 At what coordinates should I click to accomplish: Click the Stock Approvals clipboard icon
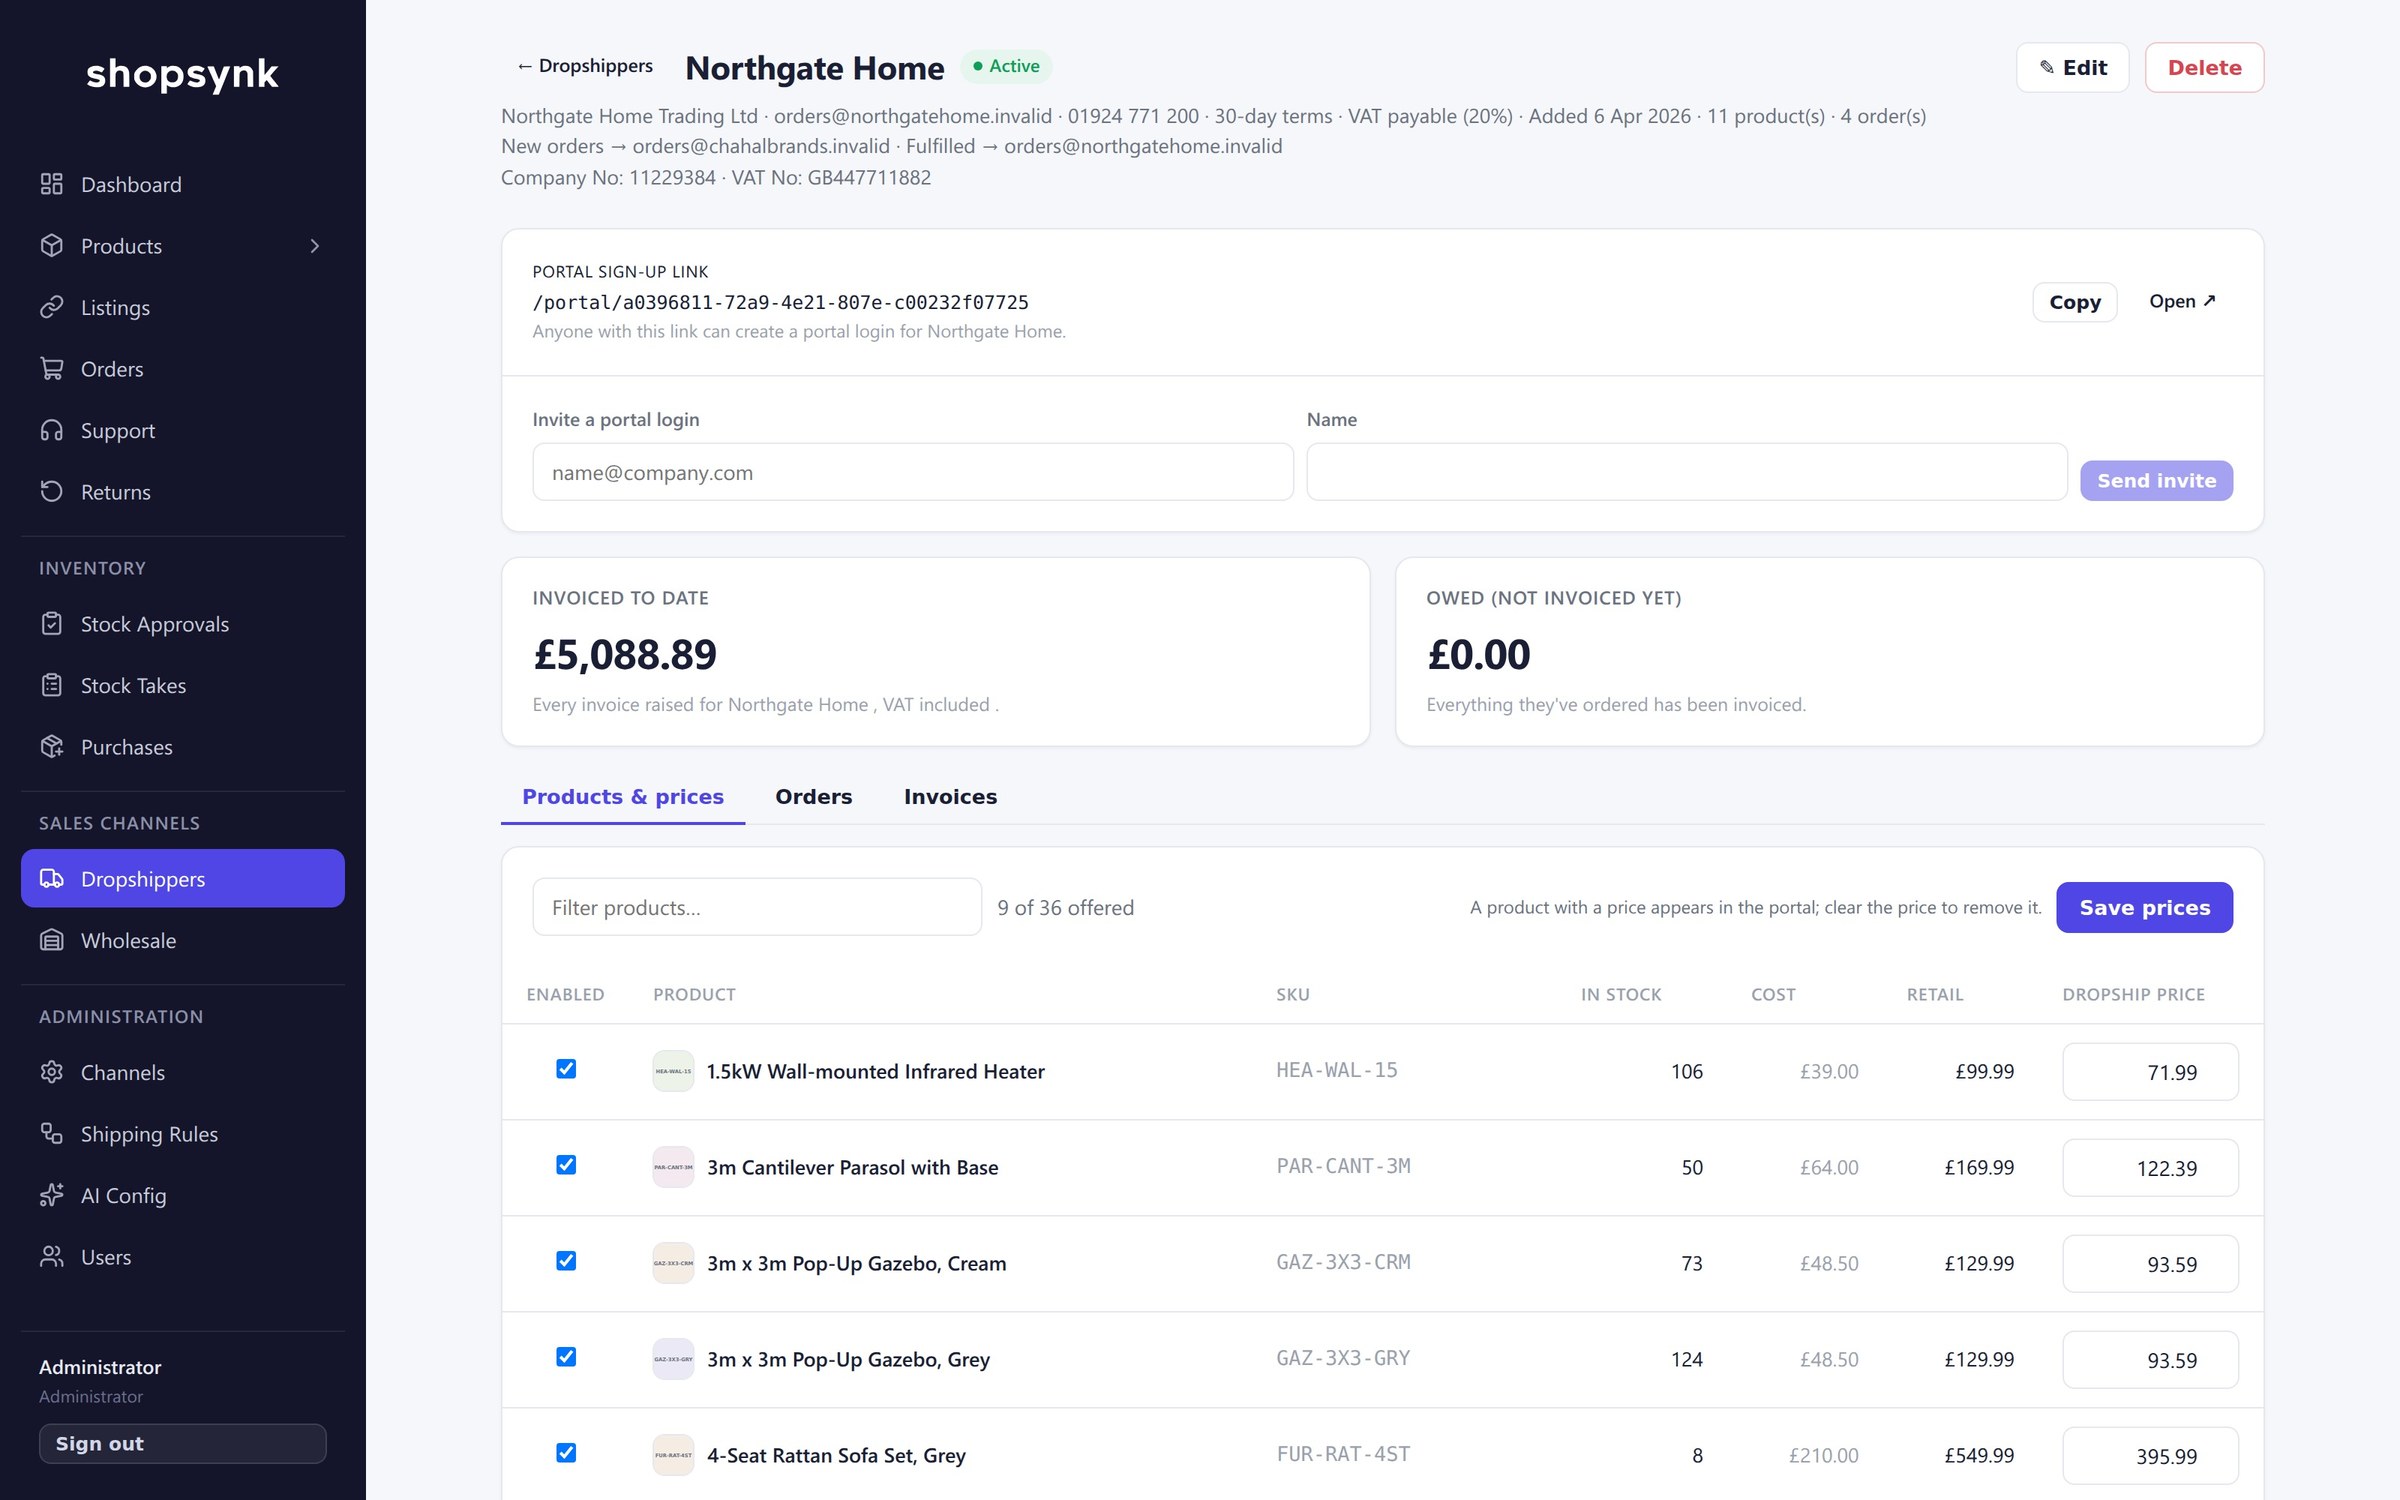click(52, 624)
